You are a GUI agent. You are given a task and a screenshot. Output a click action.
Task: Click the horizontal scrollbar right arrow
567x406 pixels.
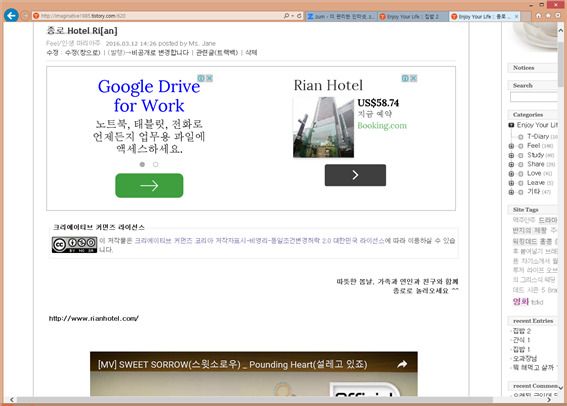coord(549,399)
